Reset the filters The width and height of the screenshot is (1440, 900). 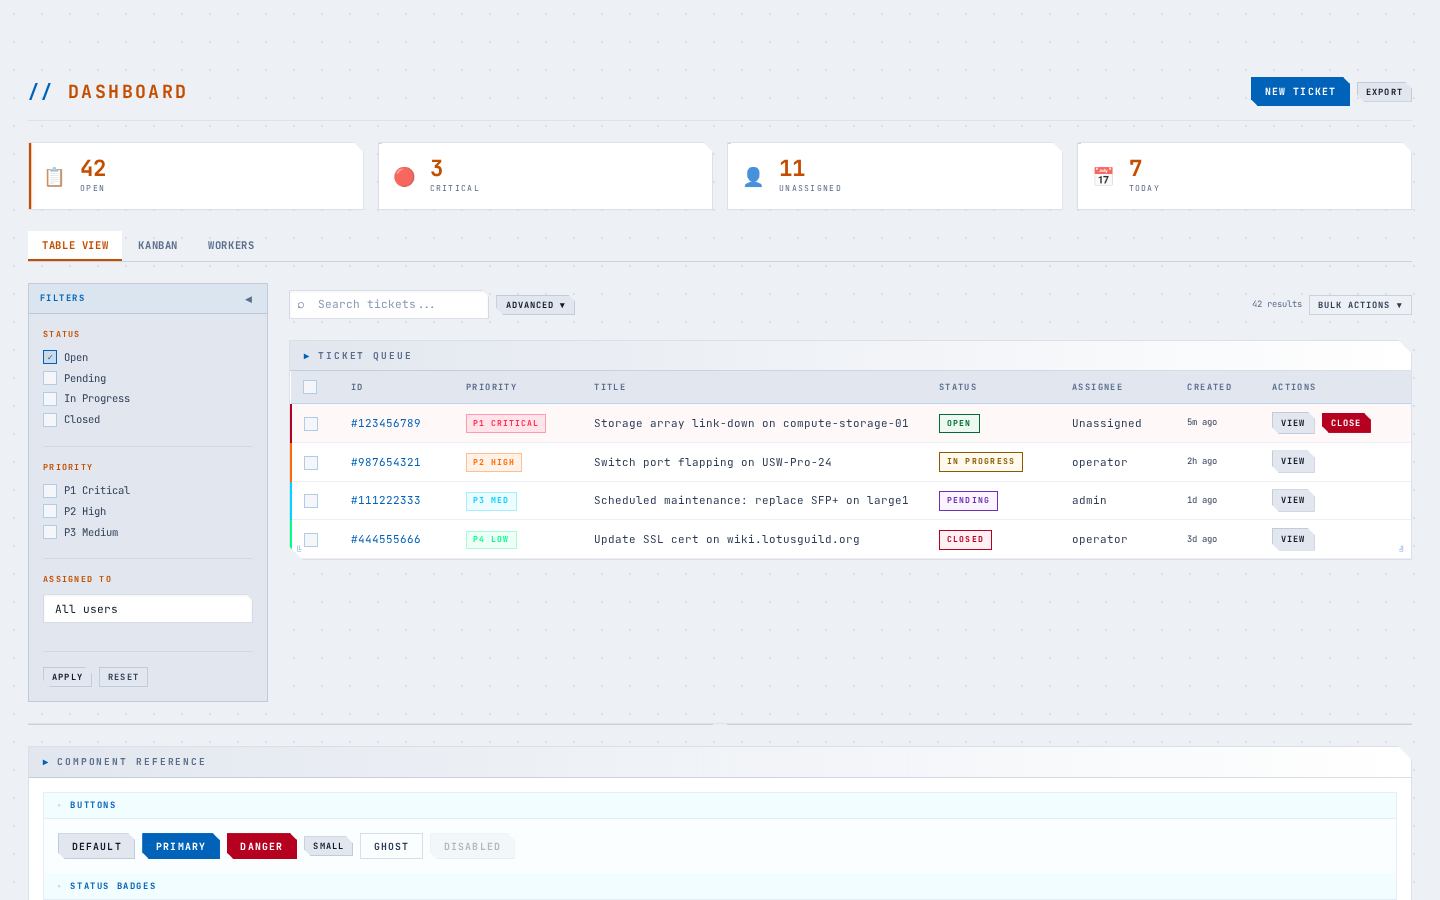pos(123,677)
